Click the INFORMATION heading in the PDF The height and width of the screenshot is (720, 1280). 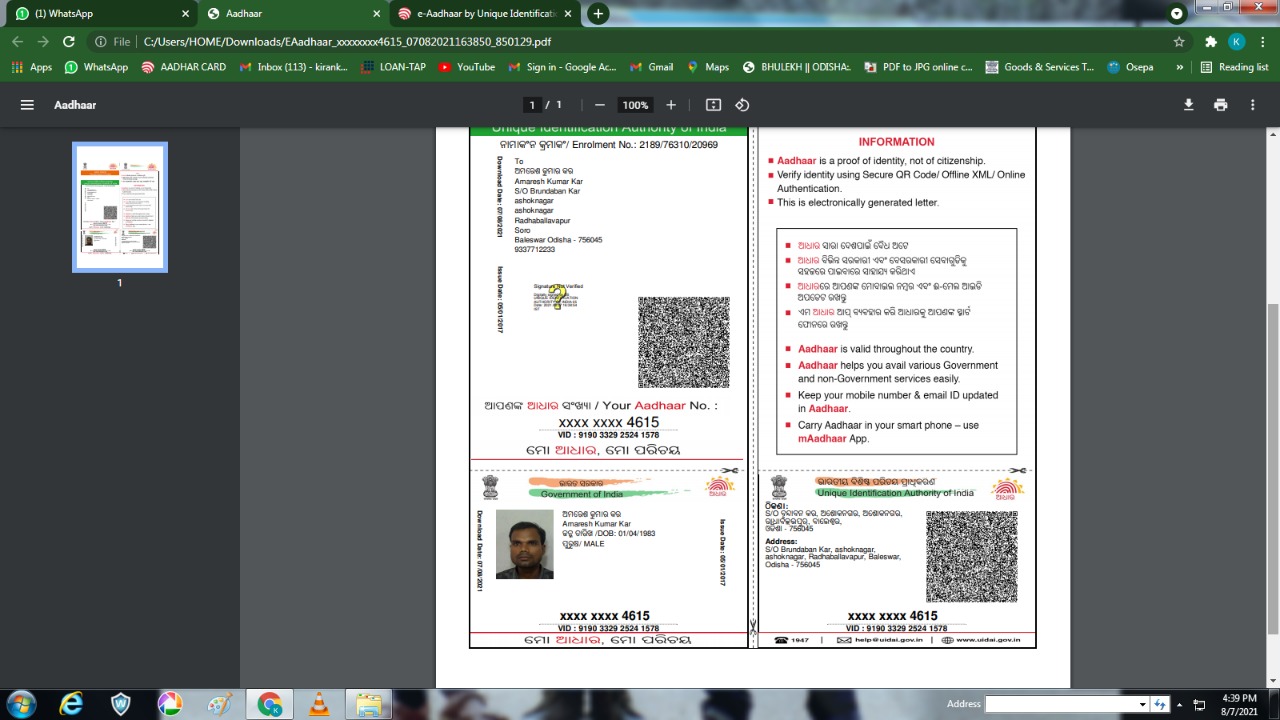[896, 142]
